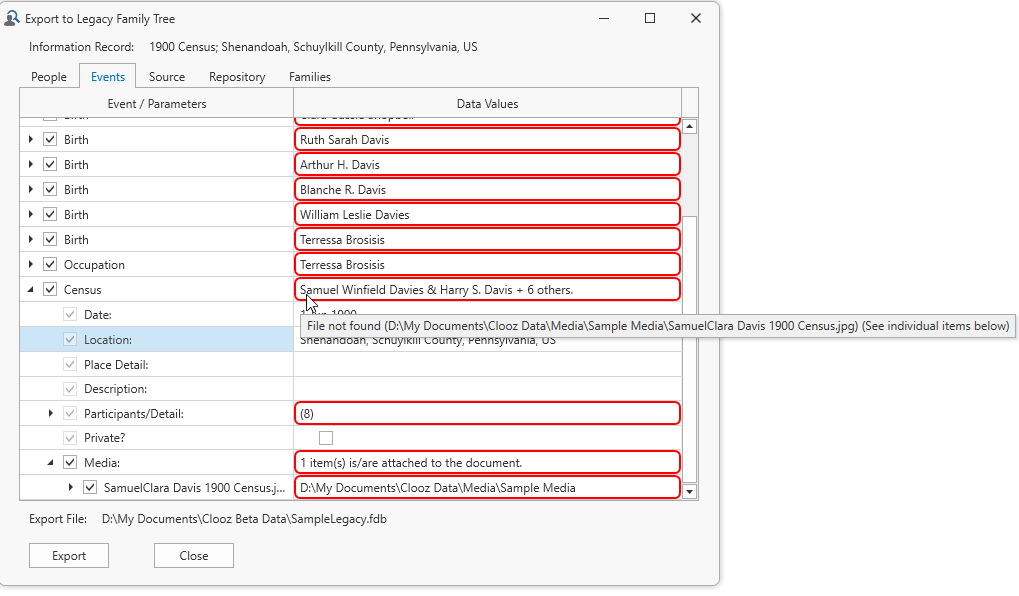The width and height of the screenshot is (1019, 596).
Task: Uncheck the SamuelClara Davis 1900 Census media file
Action: (x=90, y=488)
